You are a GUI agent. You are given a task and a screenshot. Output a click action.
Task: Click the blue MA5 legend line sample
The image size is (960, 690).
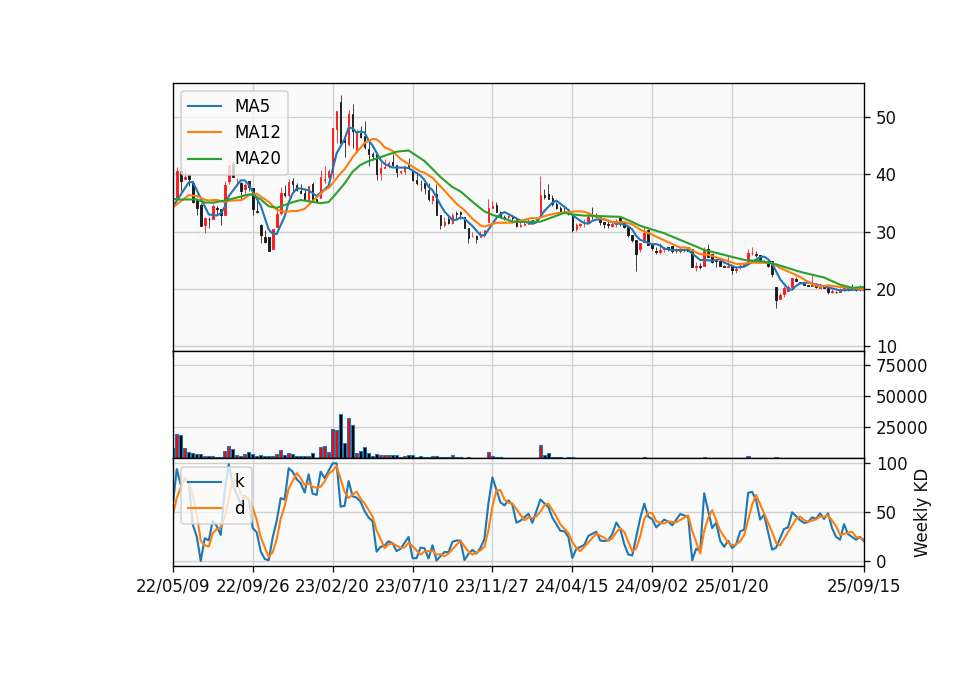pos(204,106)
